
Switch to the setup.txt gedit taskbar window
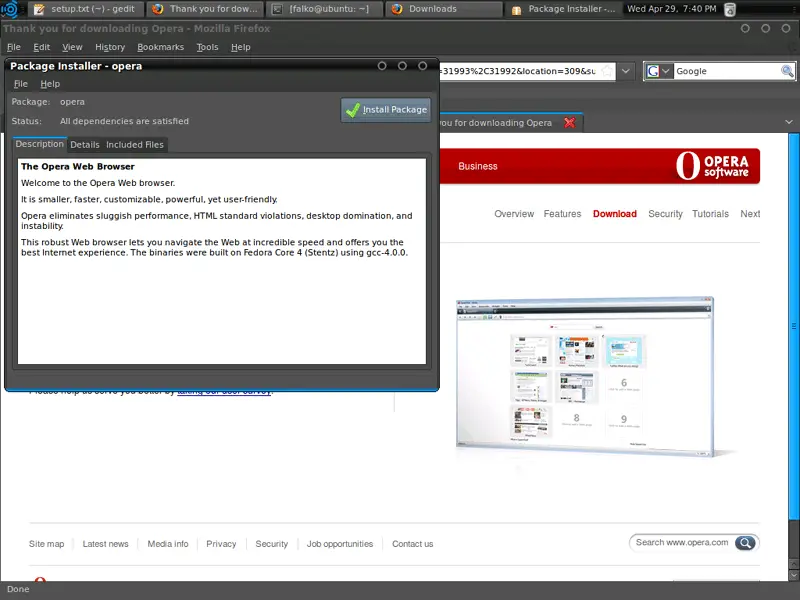[x=85, y=9]
